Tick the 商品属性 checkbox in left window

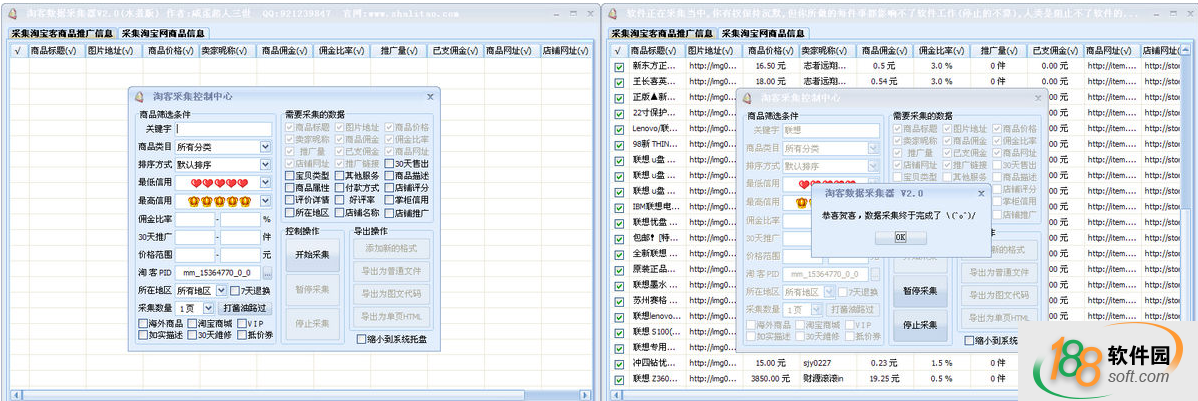tap(290, 187)
